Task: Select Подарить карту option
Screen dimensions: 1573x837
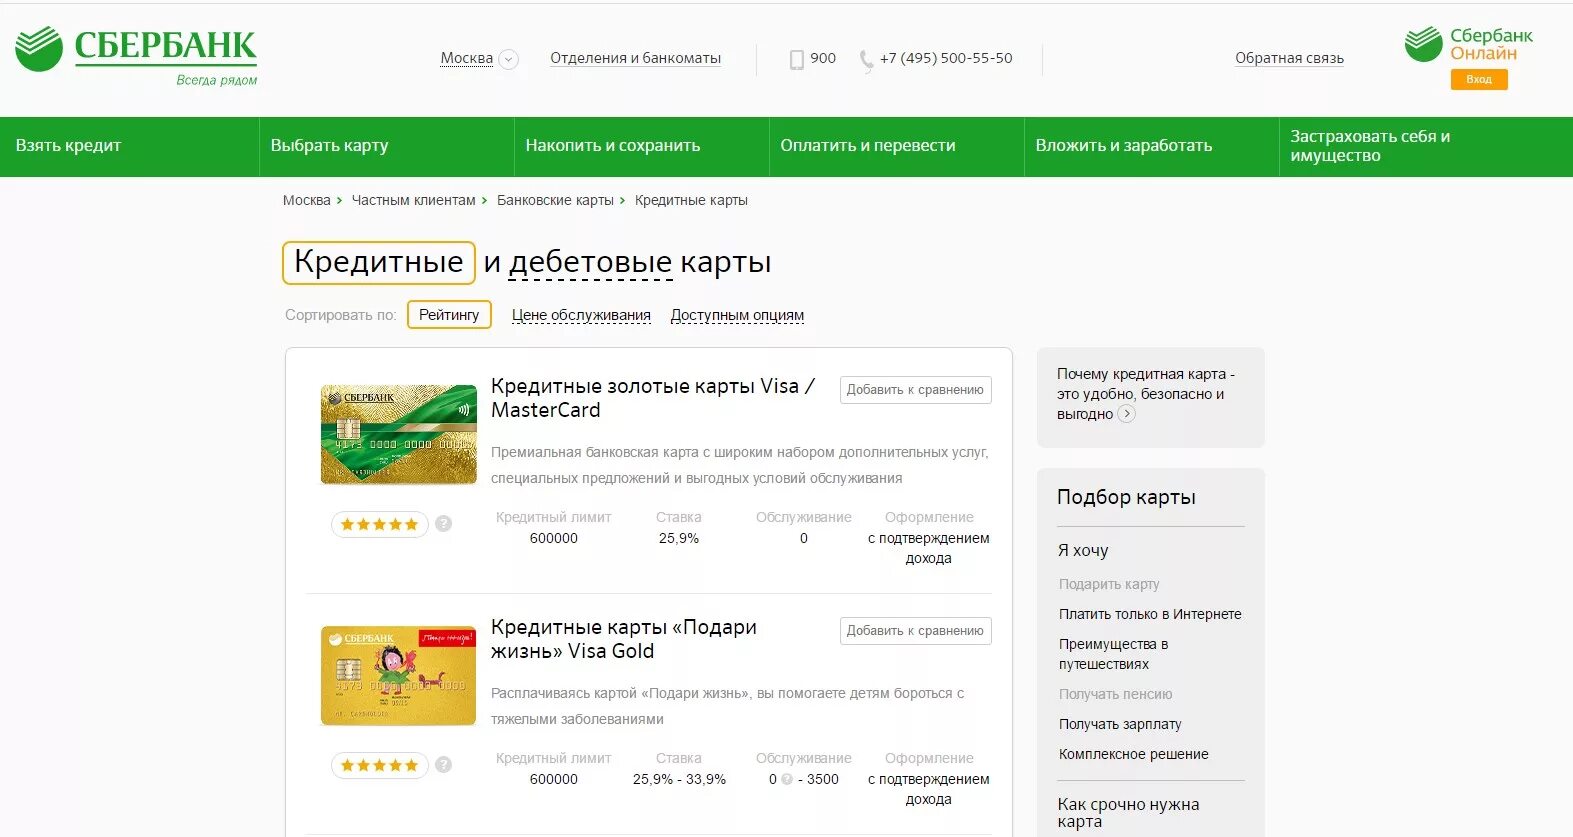Action: click(1109, 584)
